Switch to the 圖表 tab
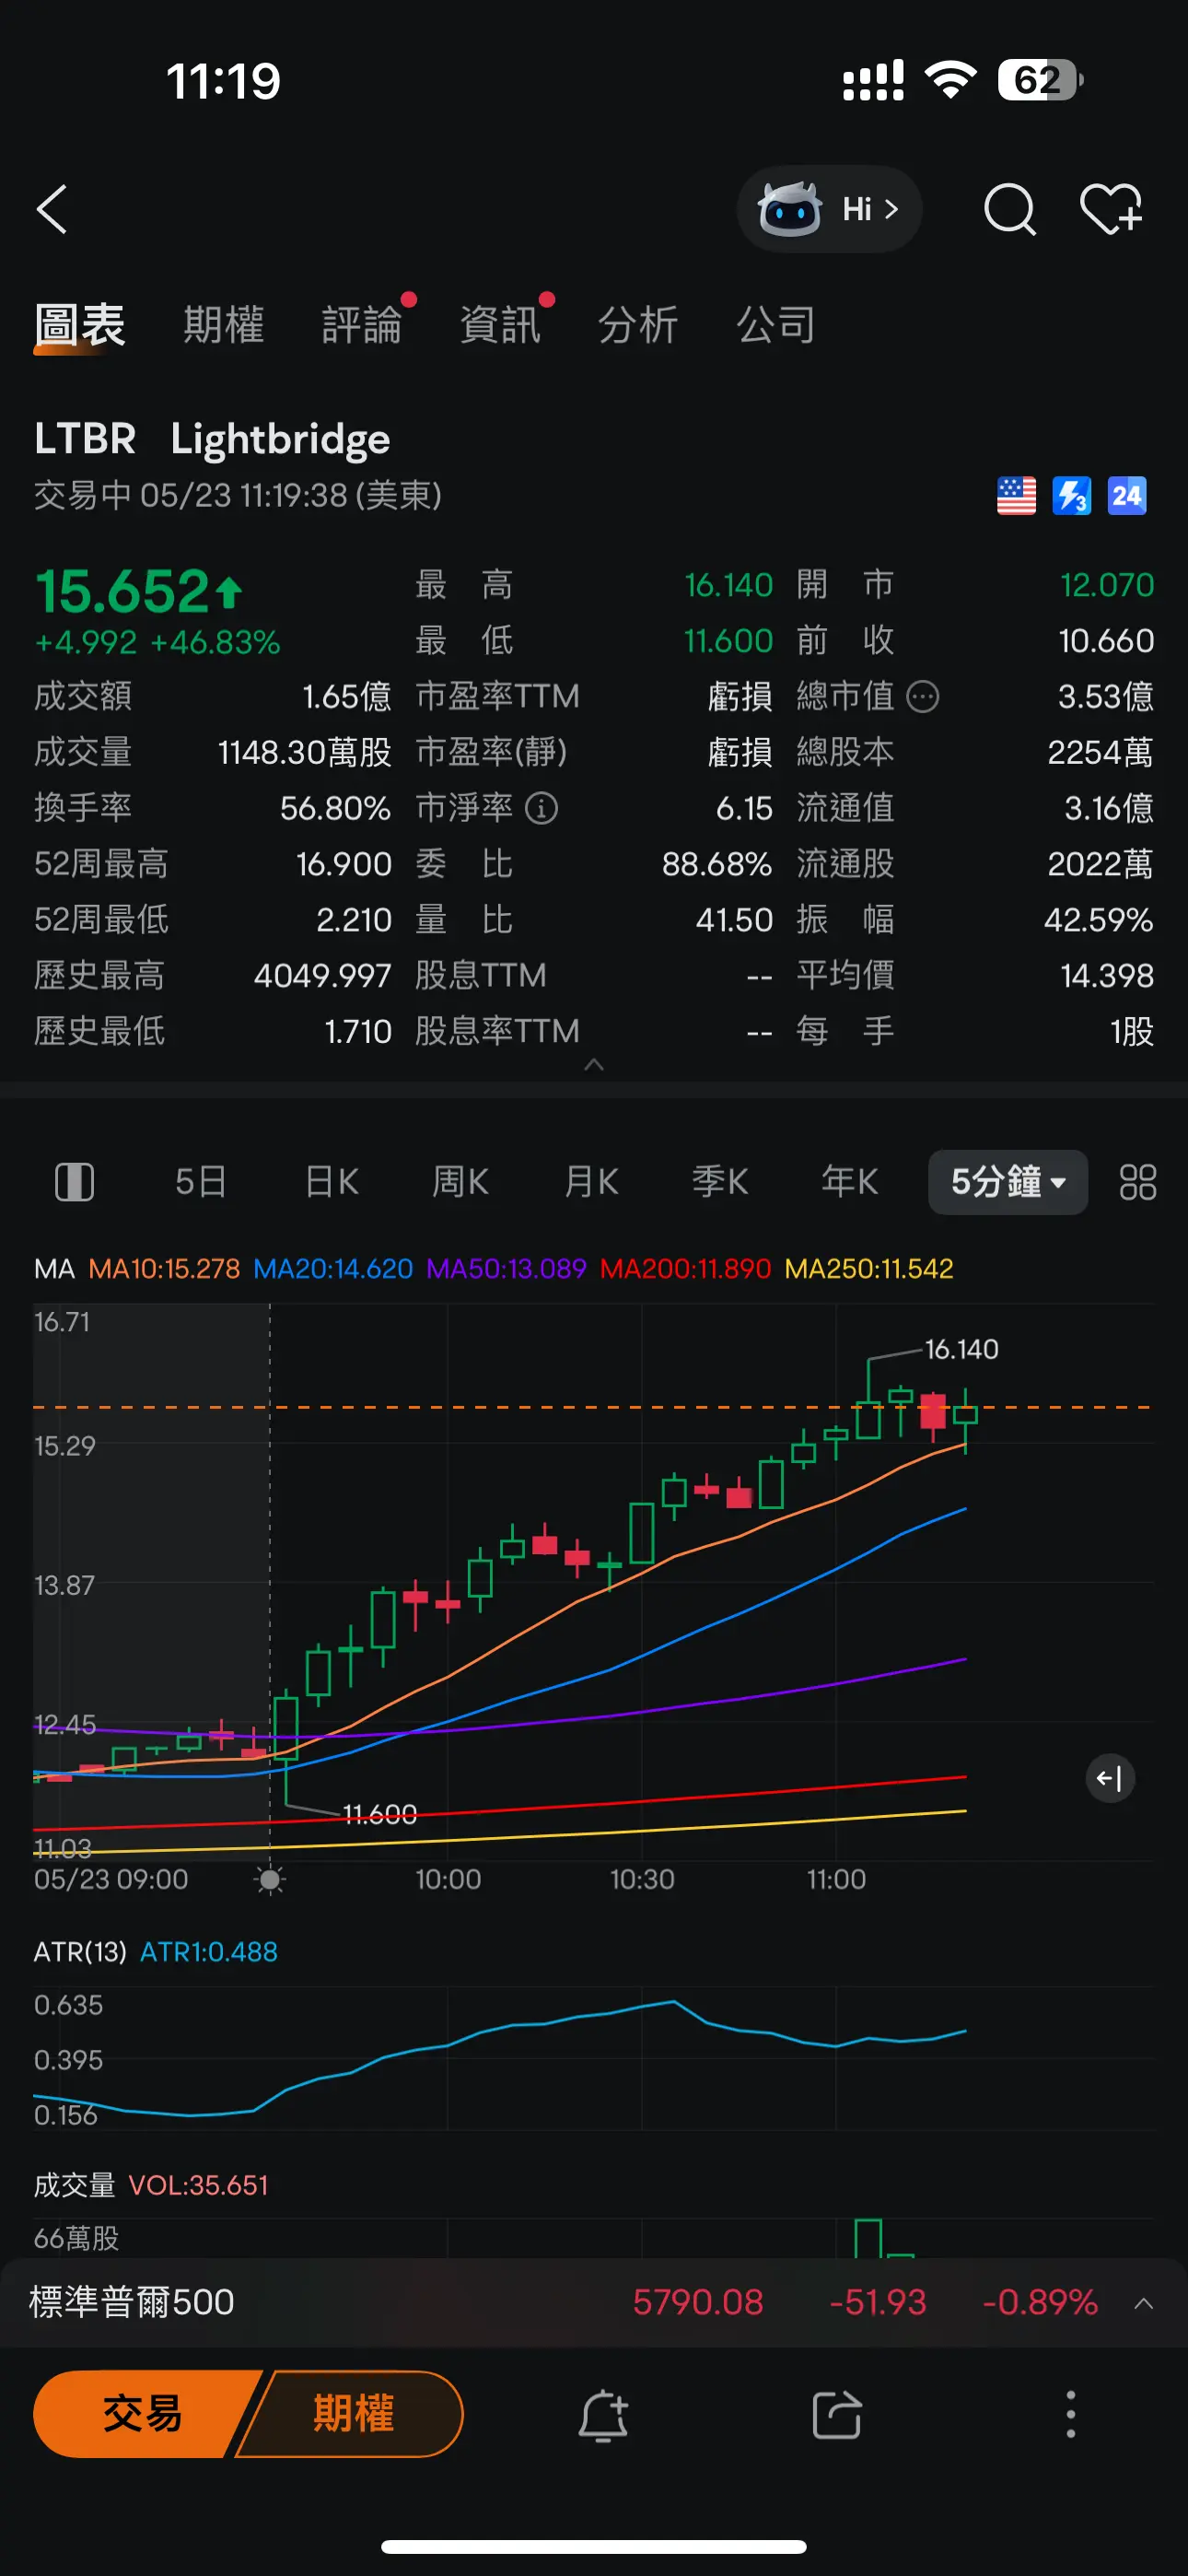Viewport: 1188px width, 2576px height. (80, 326)
